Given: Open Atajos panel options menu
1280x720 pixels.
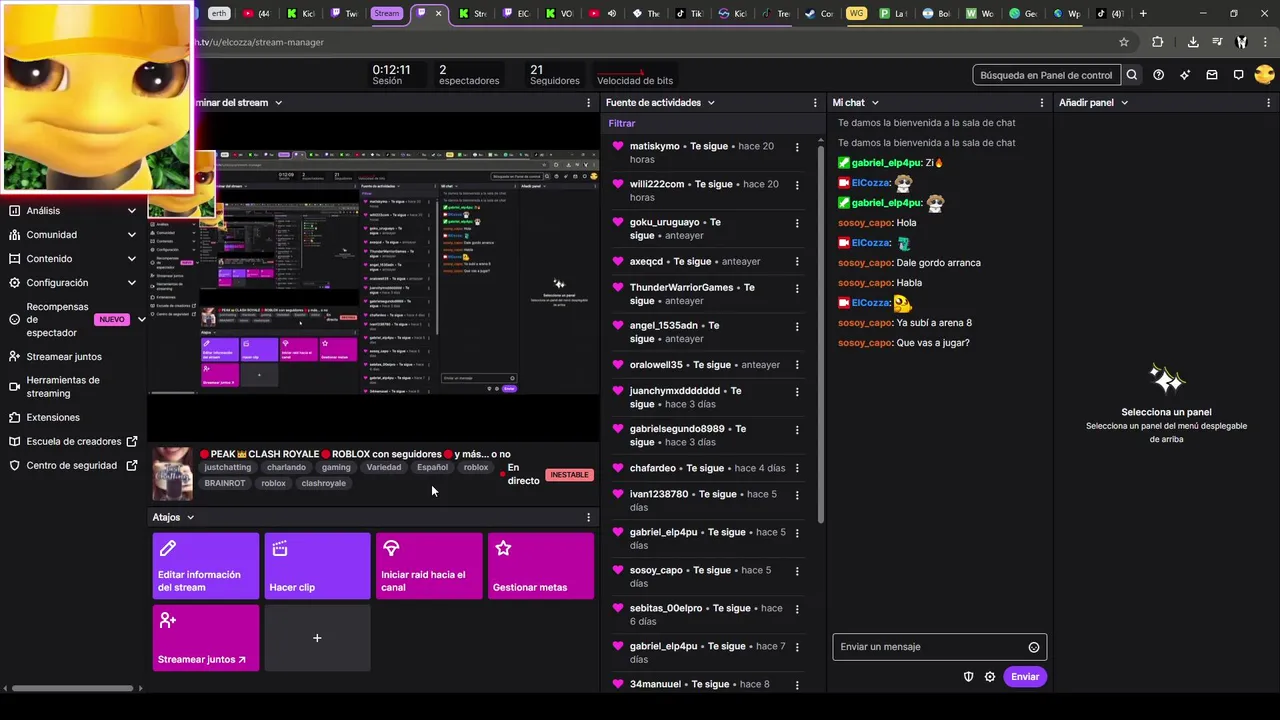Looking at the screenshot, I should 588,517.
